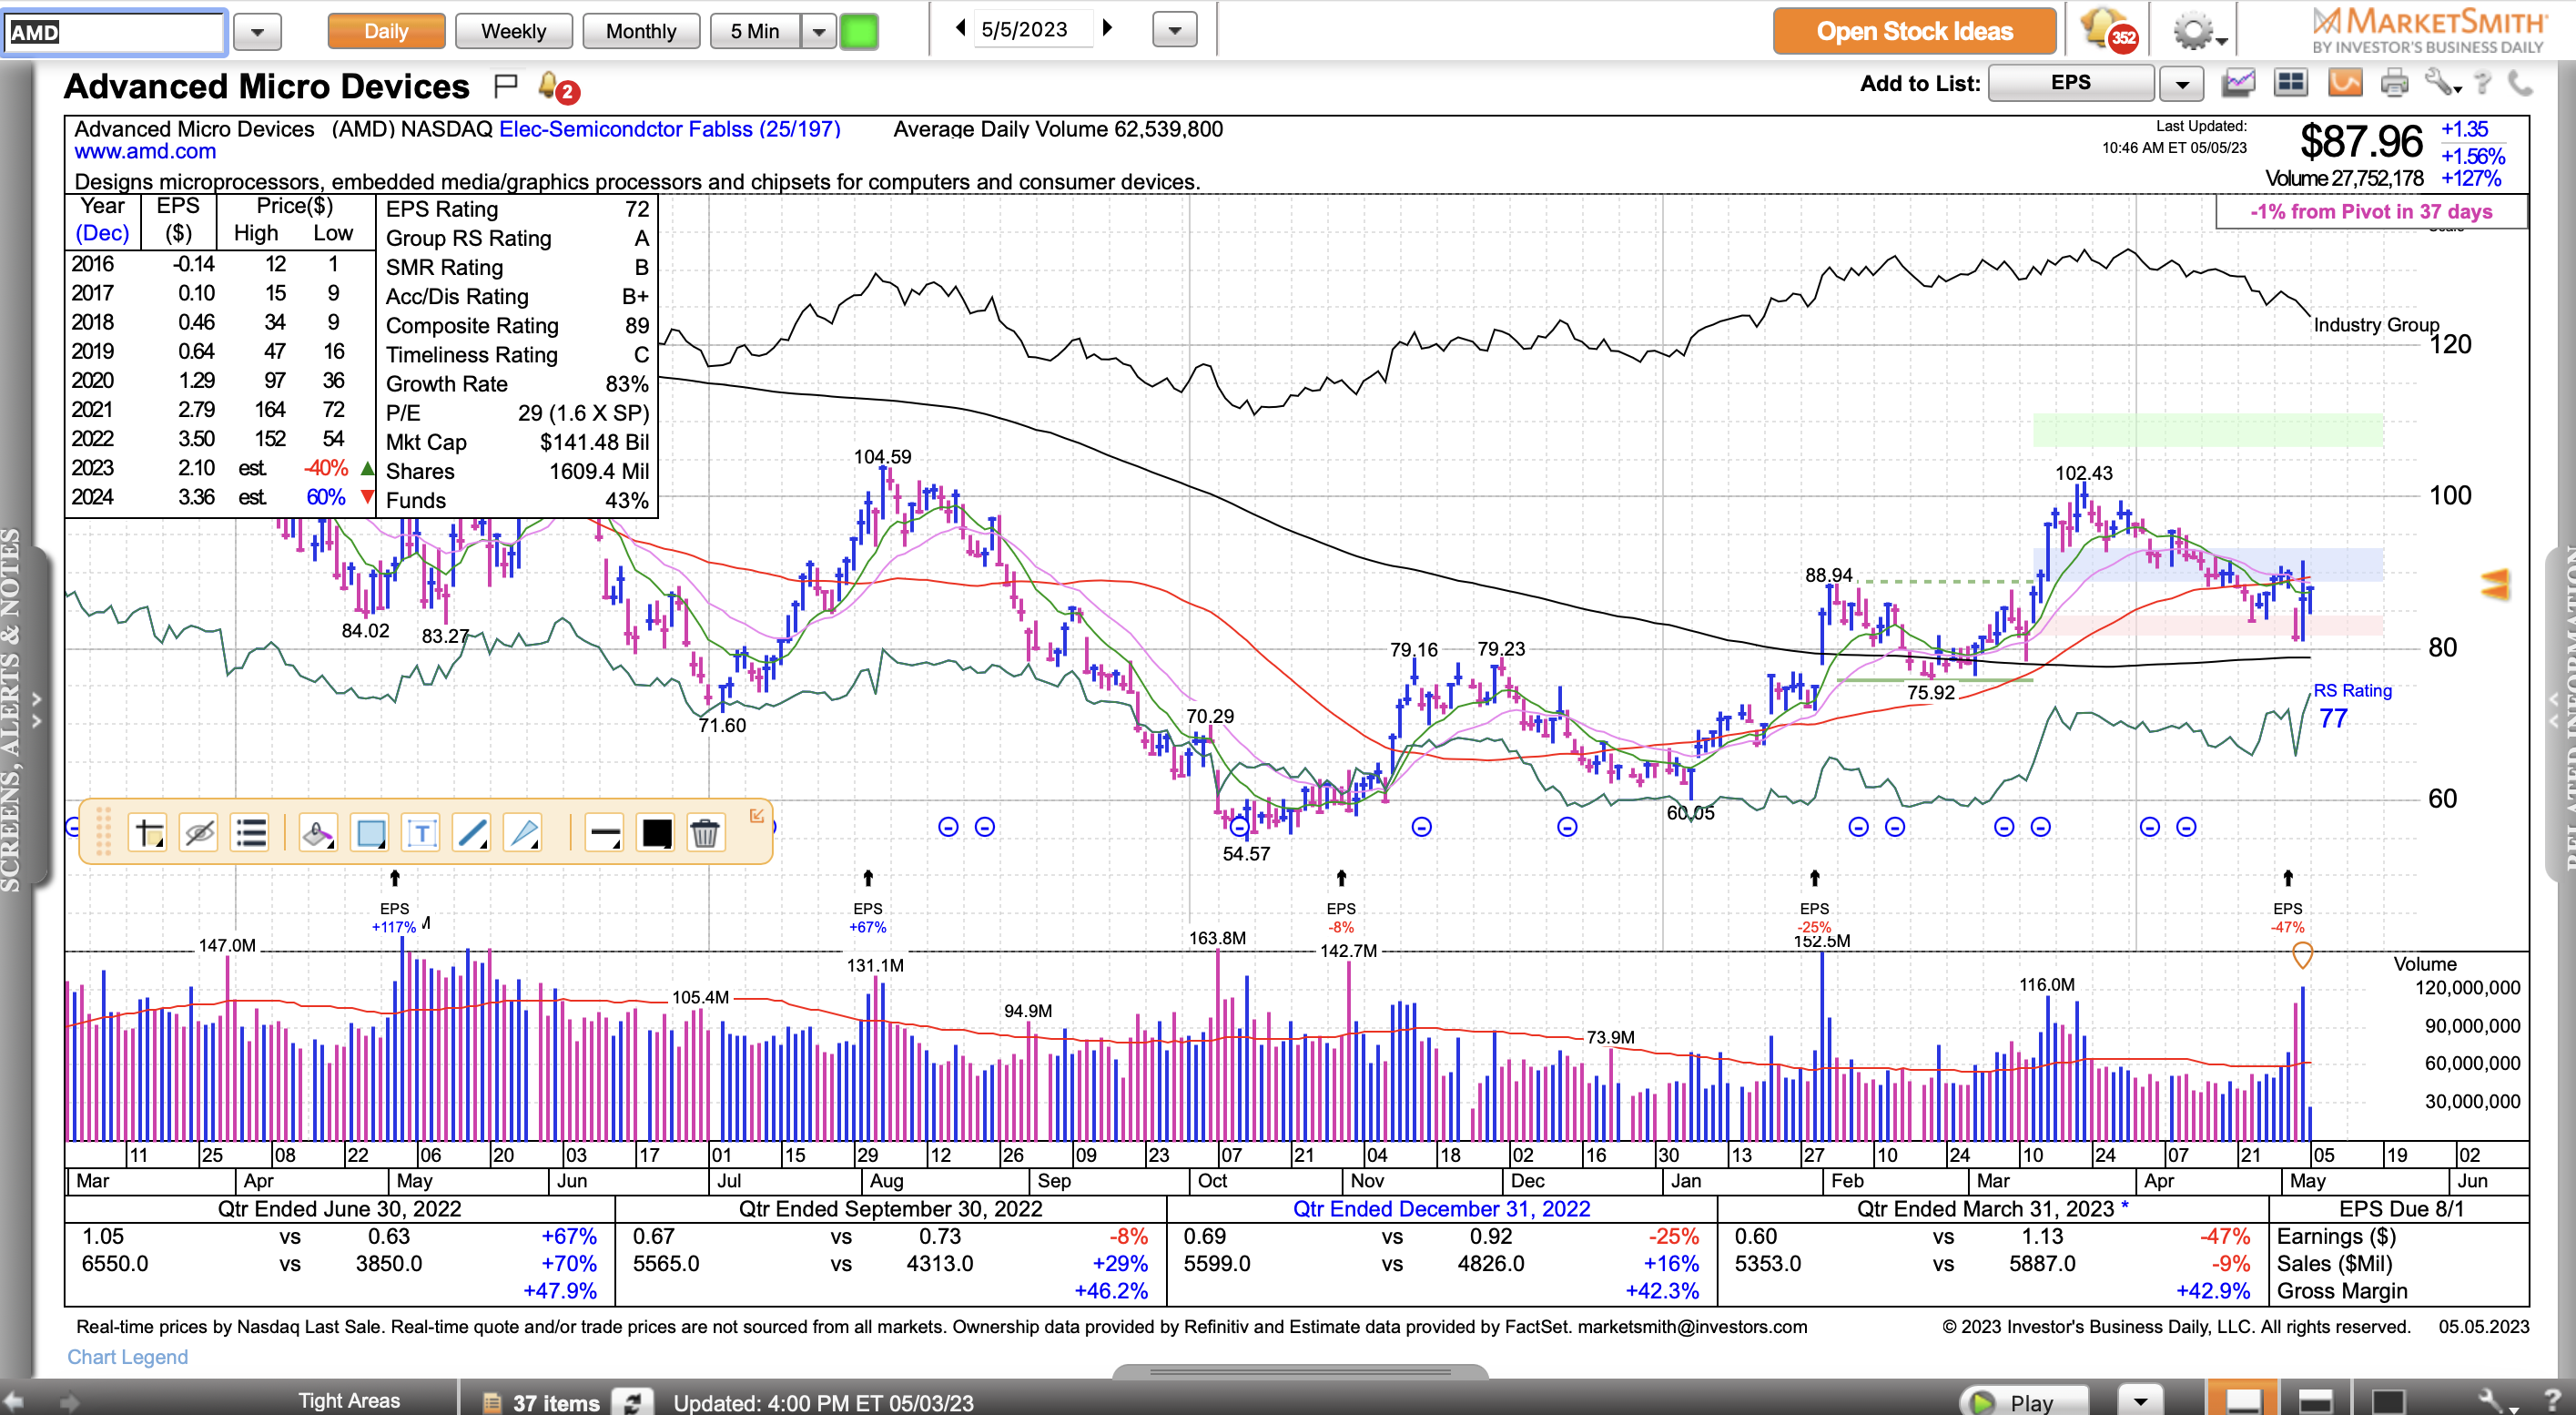The width and height of the screenshot is (2576, 1415).
Task: Print the chart via printer icon
Action: click(2395, 83)
